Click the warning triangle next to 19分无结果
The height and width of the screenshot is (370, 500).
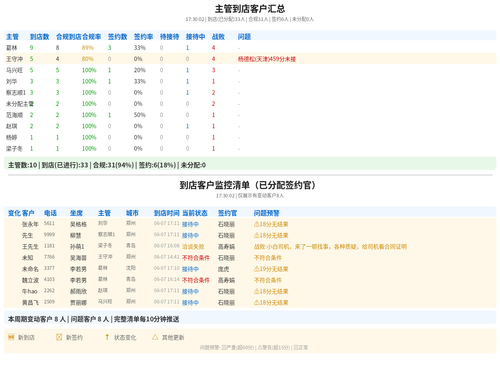pyautogui.click(x=257, y=269)
